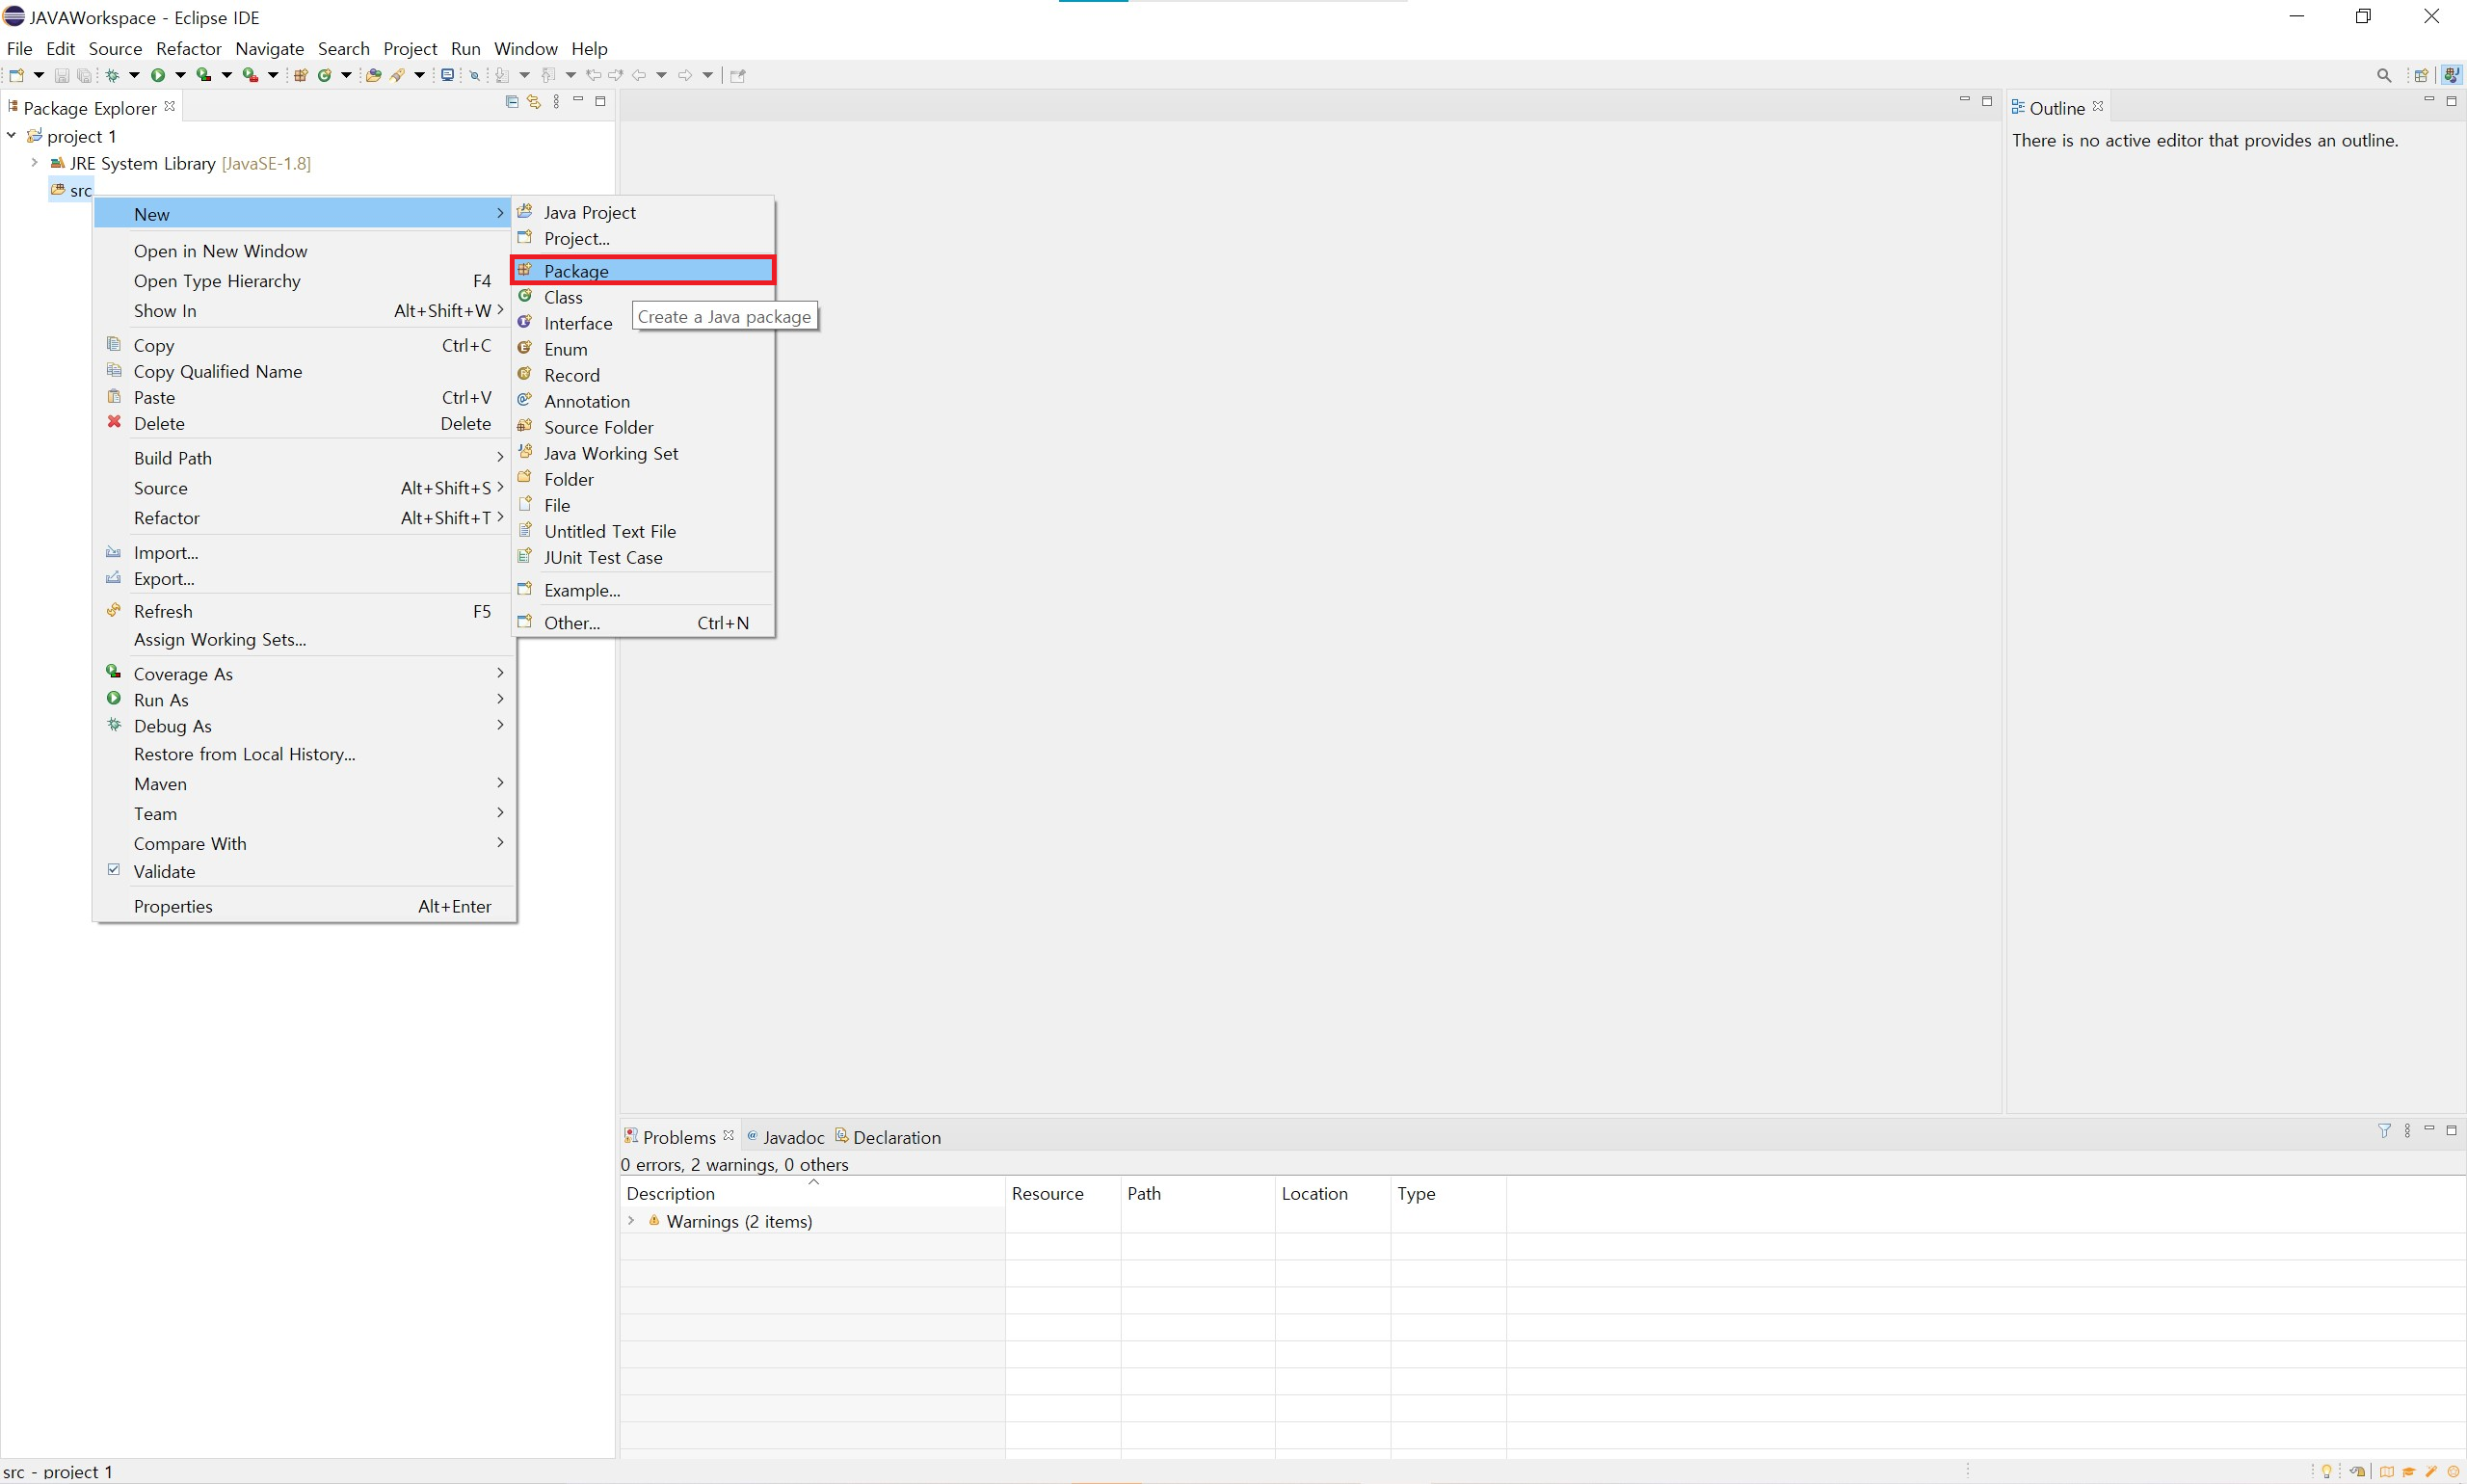Image resolution: width=2467 pixels, height=1484 pixels.
Task: Expand the Warnings (2 items) row
Action: tap(631, 1221)
